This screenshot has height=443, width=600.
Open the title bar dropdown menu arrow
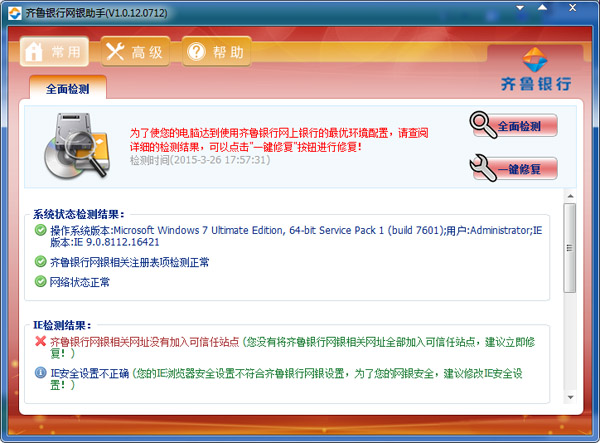[x=520, y=8]
